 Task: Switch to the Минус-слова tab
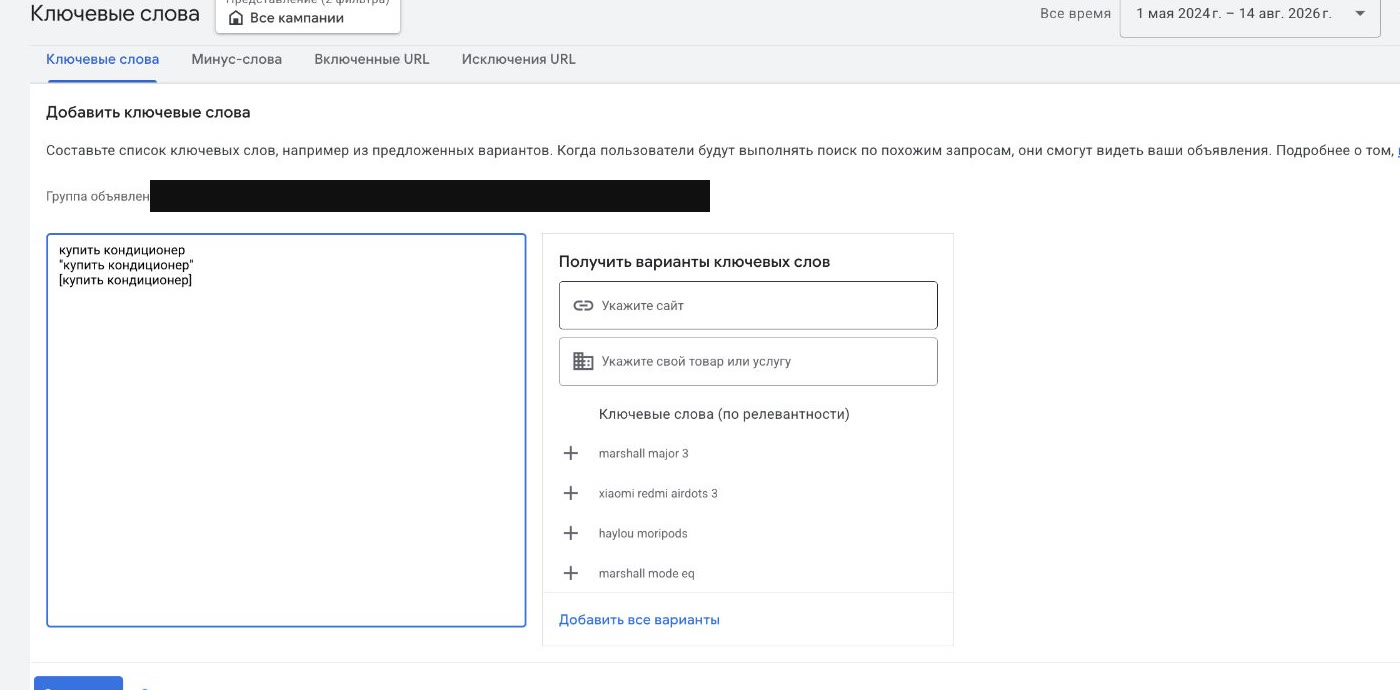click(x=236, y=60)
